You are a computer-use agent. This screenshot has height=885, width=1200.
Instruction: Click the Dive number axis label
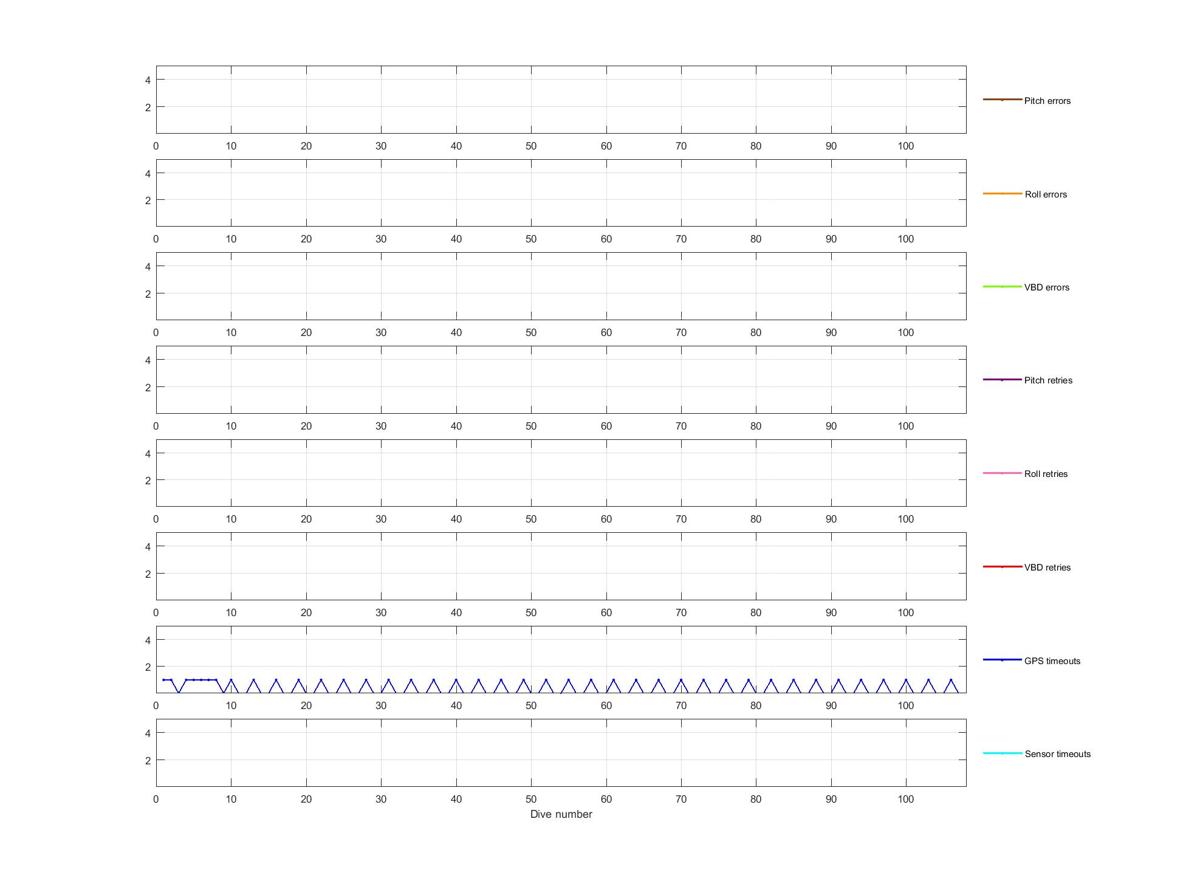click(561, 814)
